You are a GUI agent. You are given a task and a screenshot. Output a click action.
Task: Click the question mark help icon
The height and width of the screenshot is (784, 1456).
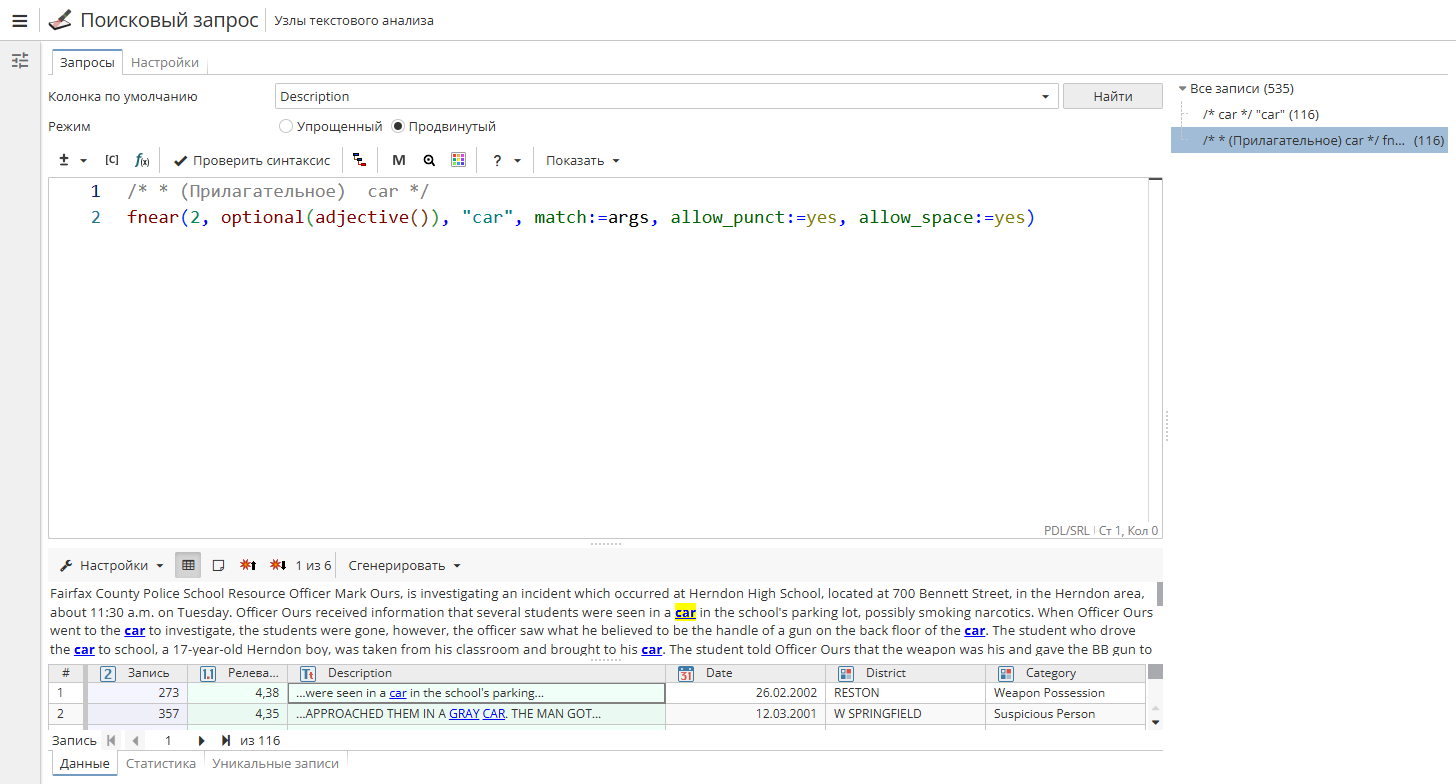[x=497, y=160]
